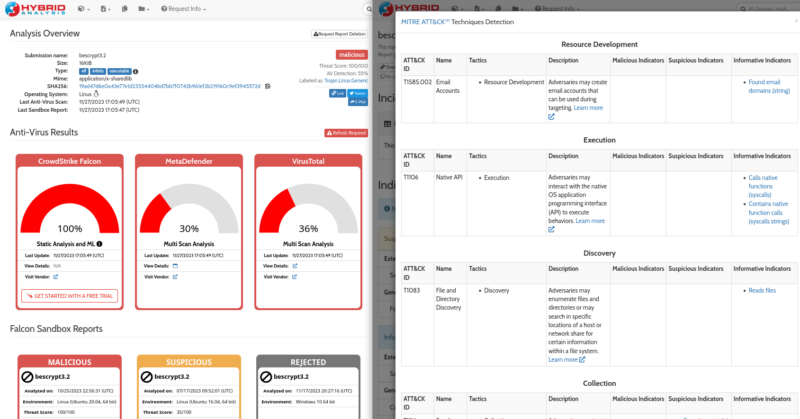Open the file submission dropdown in left navbar

click(x=105, y=9)
